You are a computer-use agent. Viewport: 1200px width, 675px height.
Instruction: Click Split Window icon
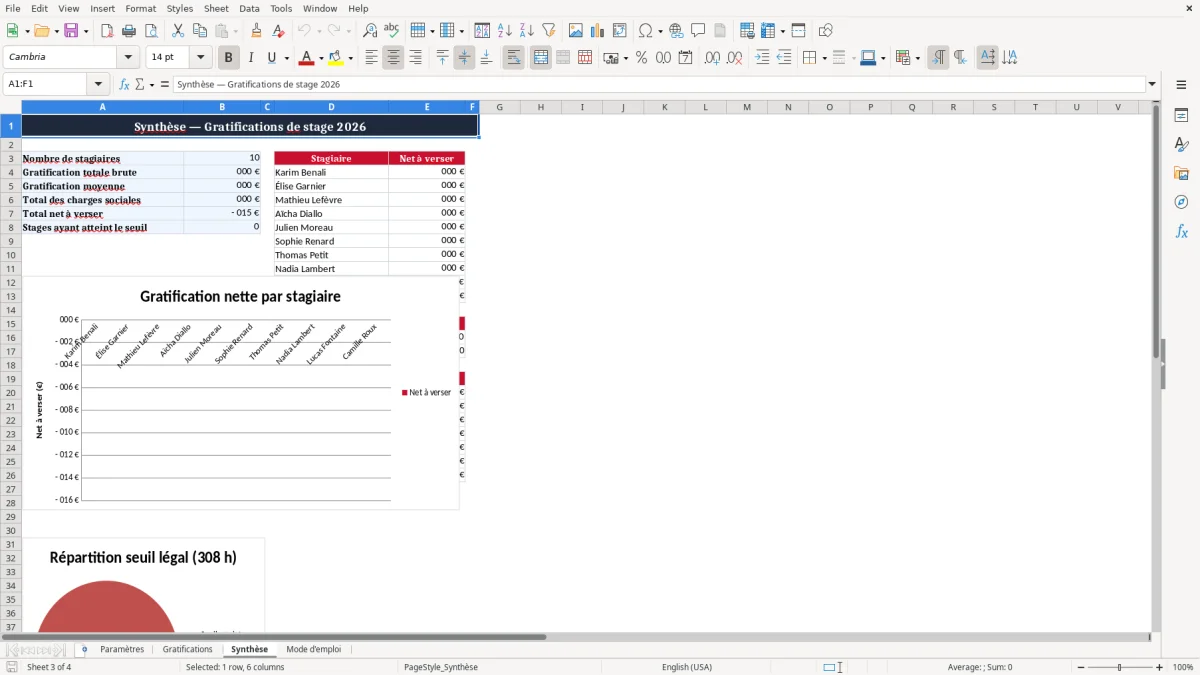click(798, 31)
